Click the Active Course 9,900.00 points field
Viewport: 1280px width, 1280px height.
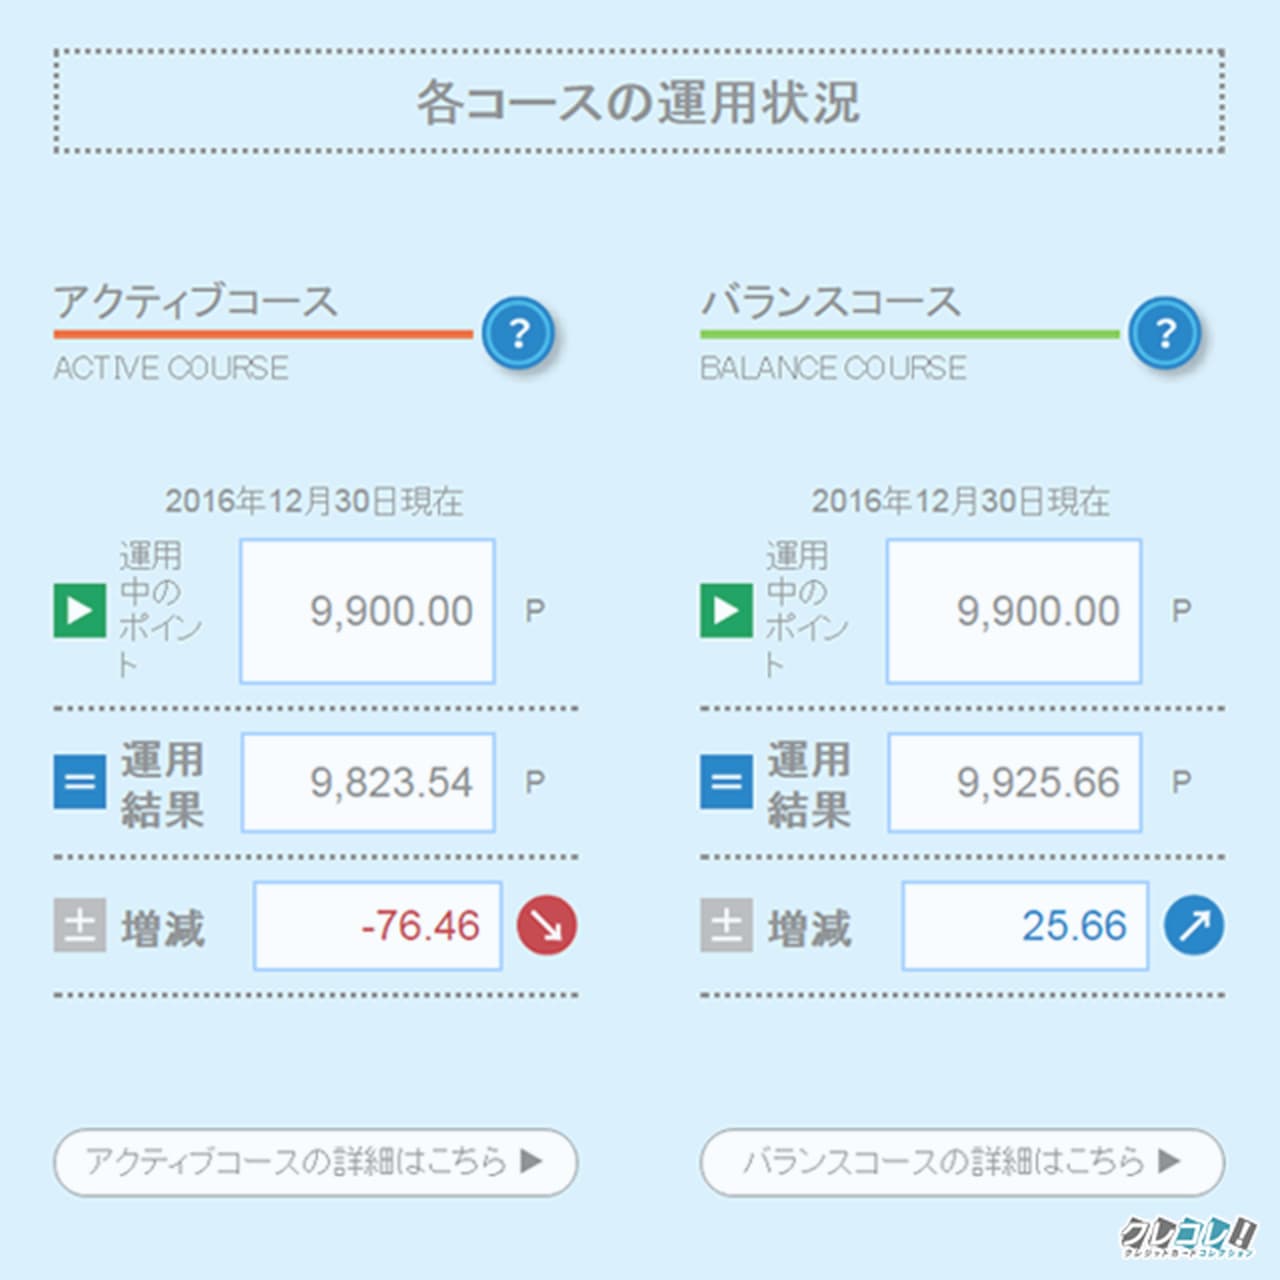367,611
